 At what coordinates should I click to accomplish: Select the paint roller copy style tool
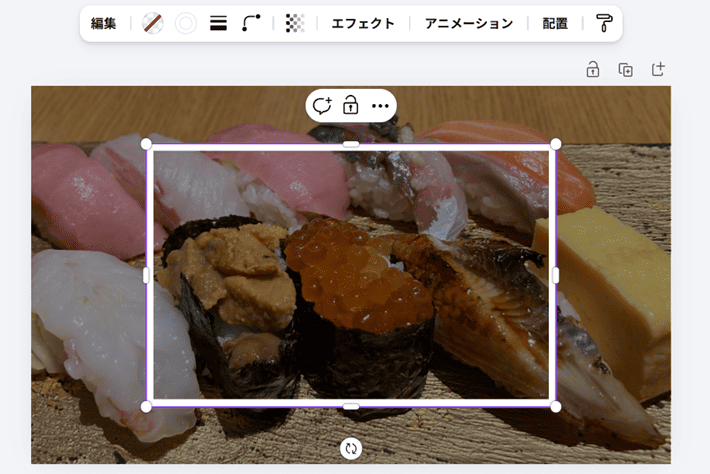coord(604,23)
